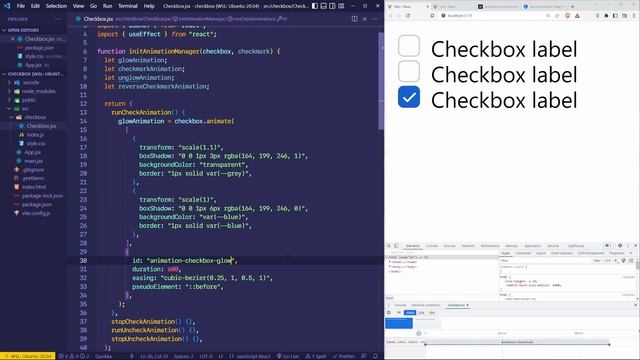The height and width of the screenshot is (360, 640).
Task: Click the Styles filter input
Action: (545, 260)
